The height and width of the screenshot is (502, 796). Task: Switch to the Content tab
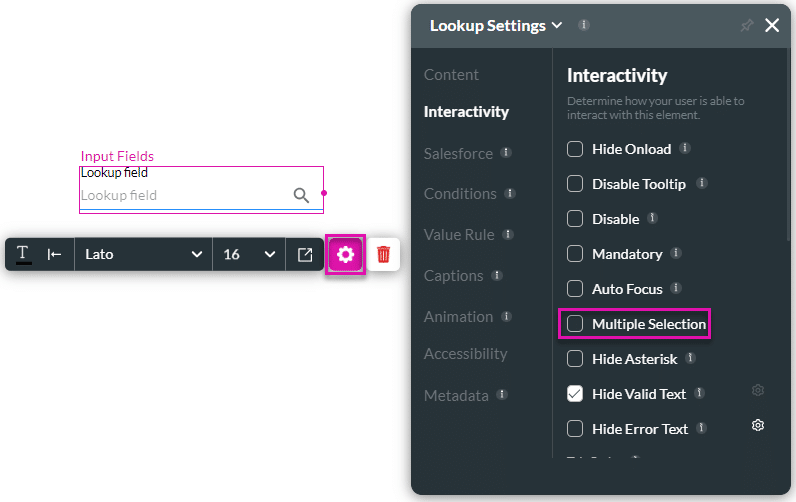451,75
